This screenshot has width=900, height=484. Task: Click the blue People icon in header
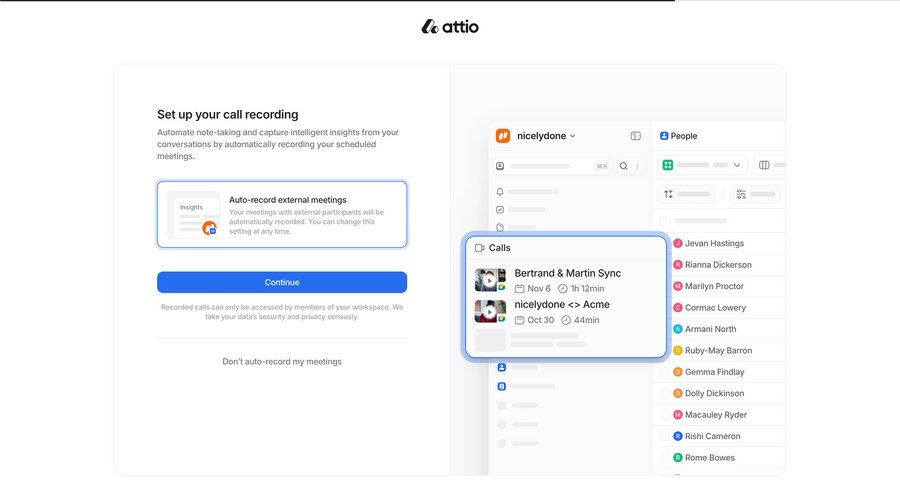point(664,136)
